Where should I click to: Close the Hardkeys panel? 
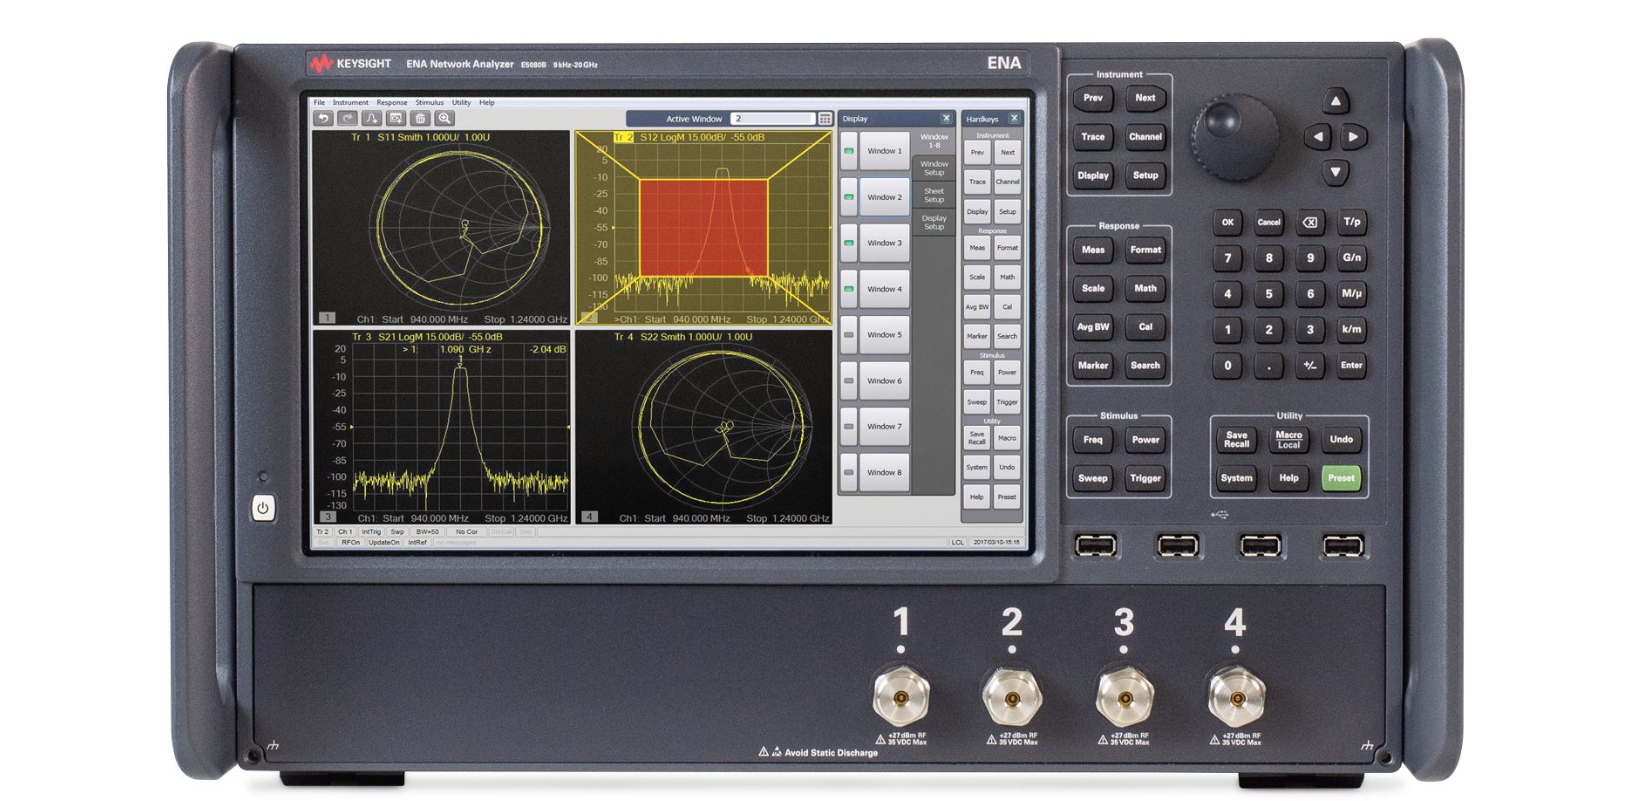tap(1014, 118)
